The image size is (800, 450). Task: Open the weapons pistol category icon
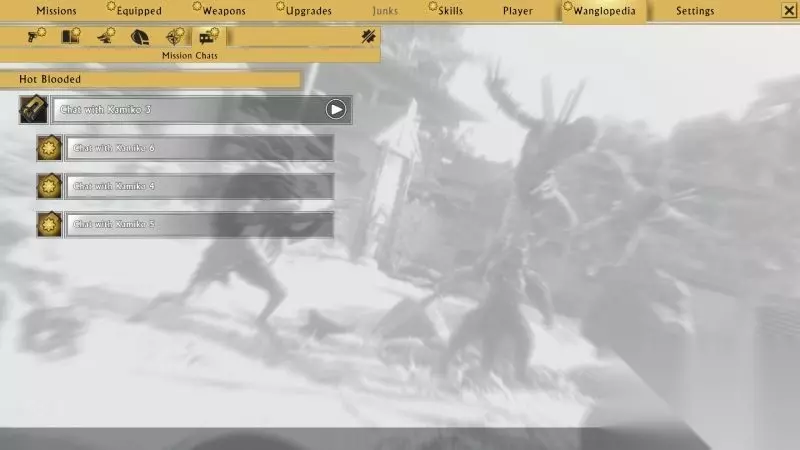tap(36, 36)
